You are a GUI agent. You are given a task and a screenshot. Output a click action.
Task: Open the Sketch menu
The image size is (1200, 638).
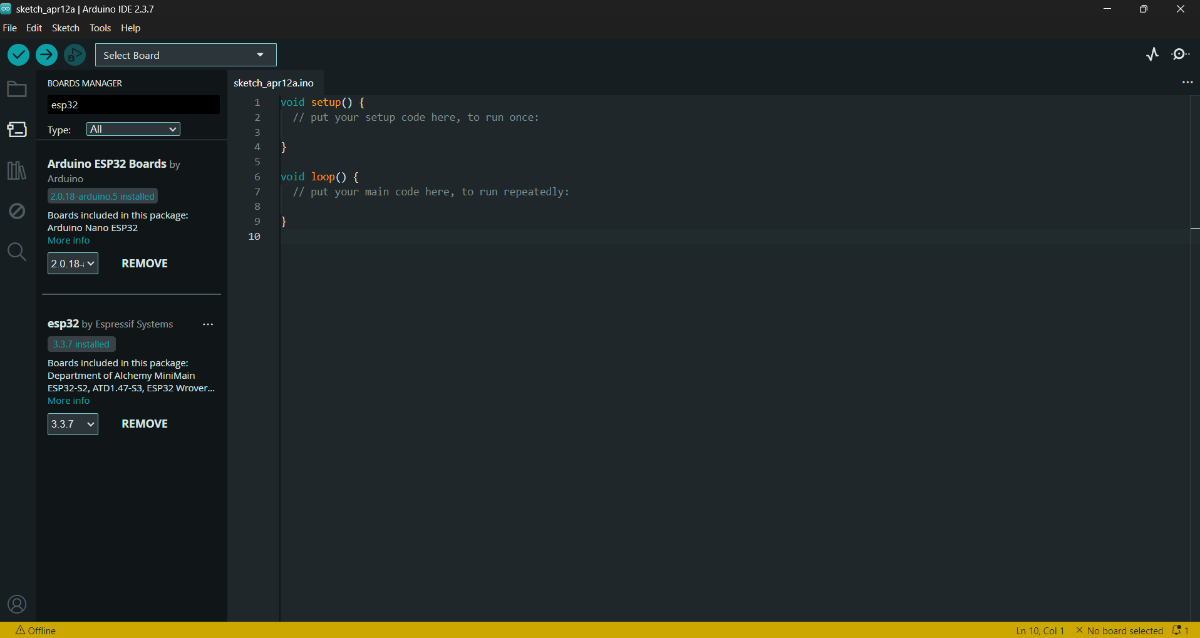pos(65,28)
